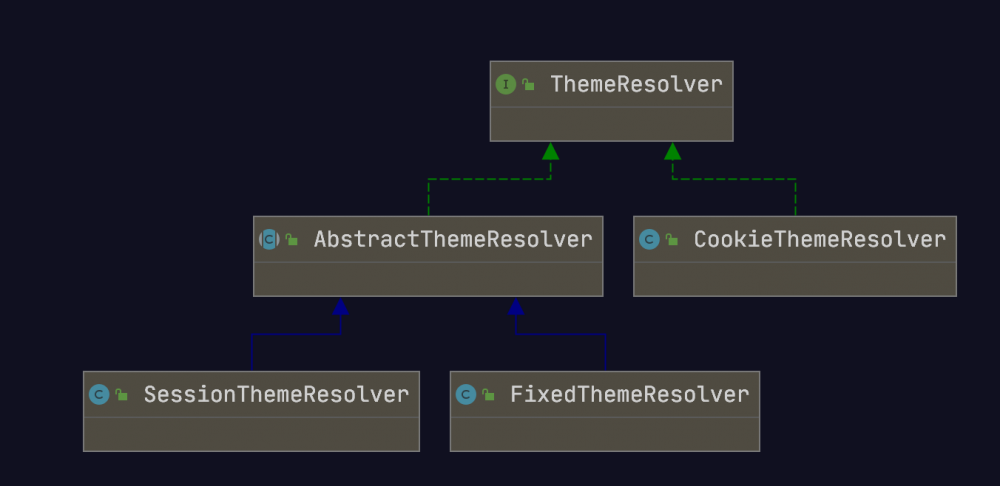
Task: Select the FixedThemeResolver class label
Action: [x=629, y=395]
